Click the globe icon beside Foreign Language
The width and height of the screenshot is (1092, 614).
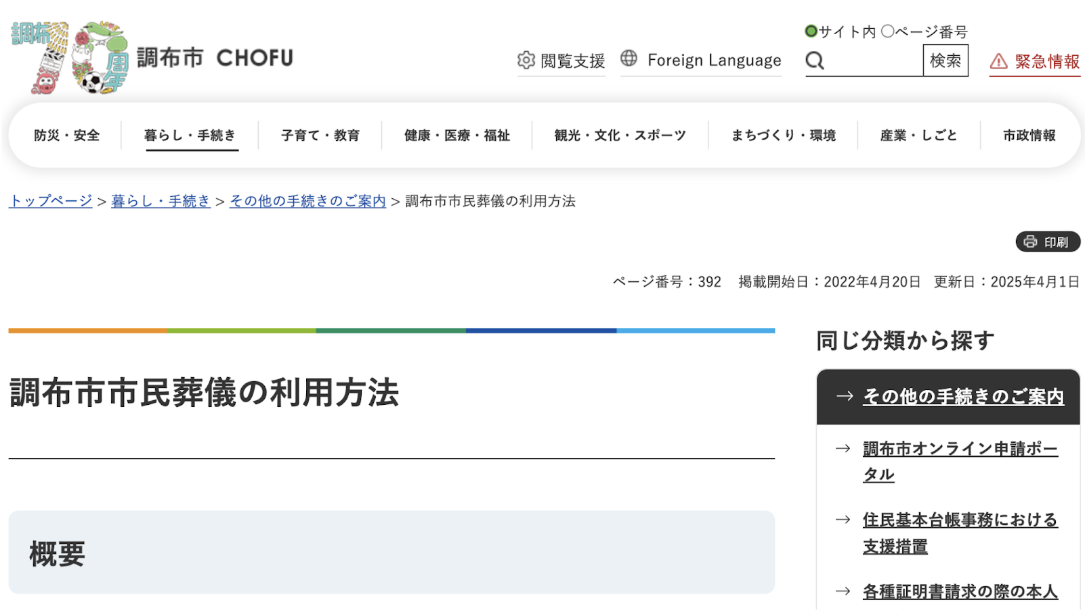[629, 59]
